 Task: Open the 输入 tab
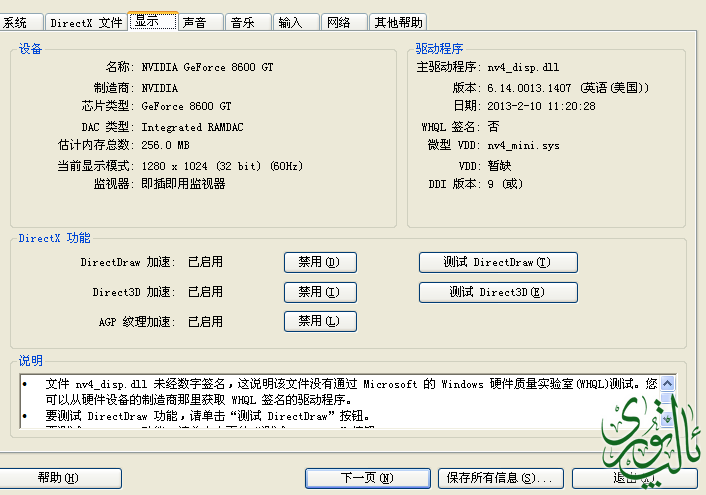click(x=296, y=23)
